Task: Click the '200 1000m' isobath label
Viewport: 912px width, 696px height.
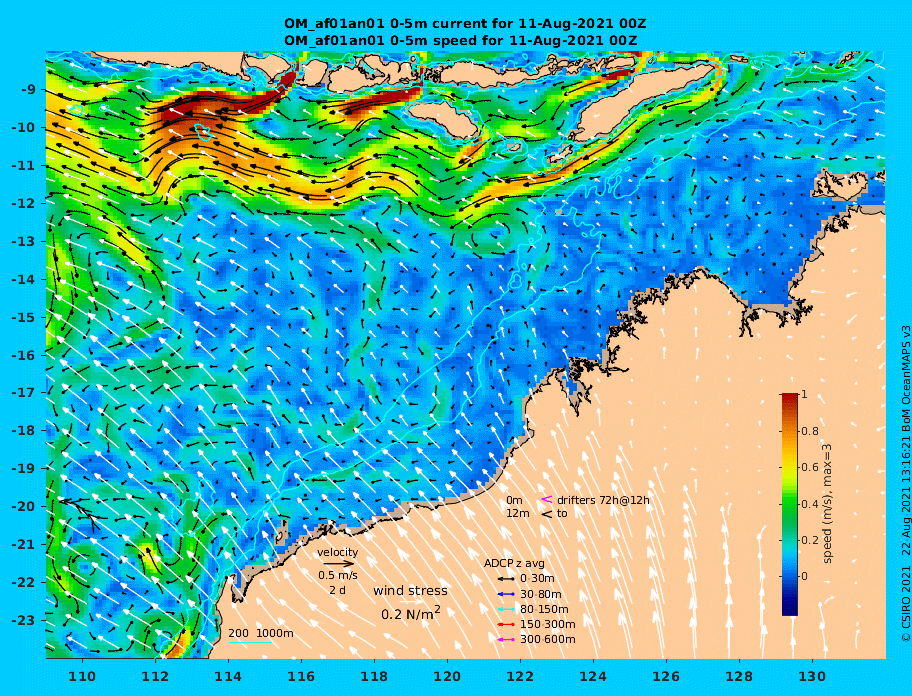Action: 261,633
